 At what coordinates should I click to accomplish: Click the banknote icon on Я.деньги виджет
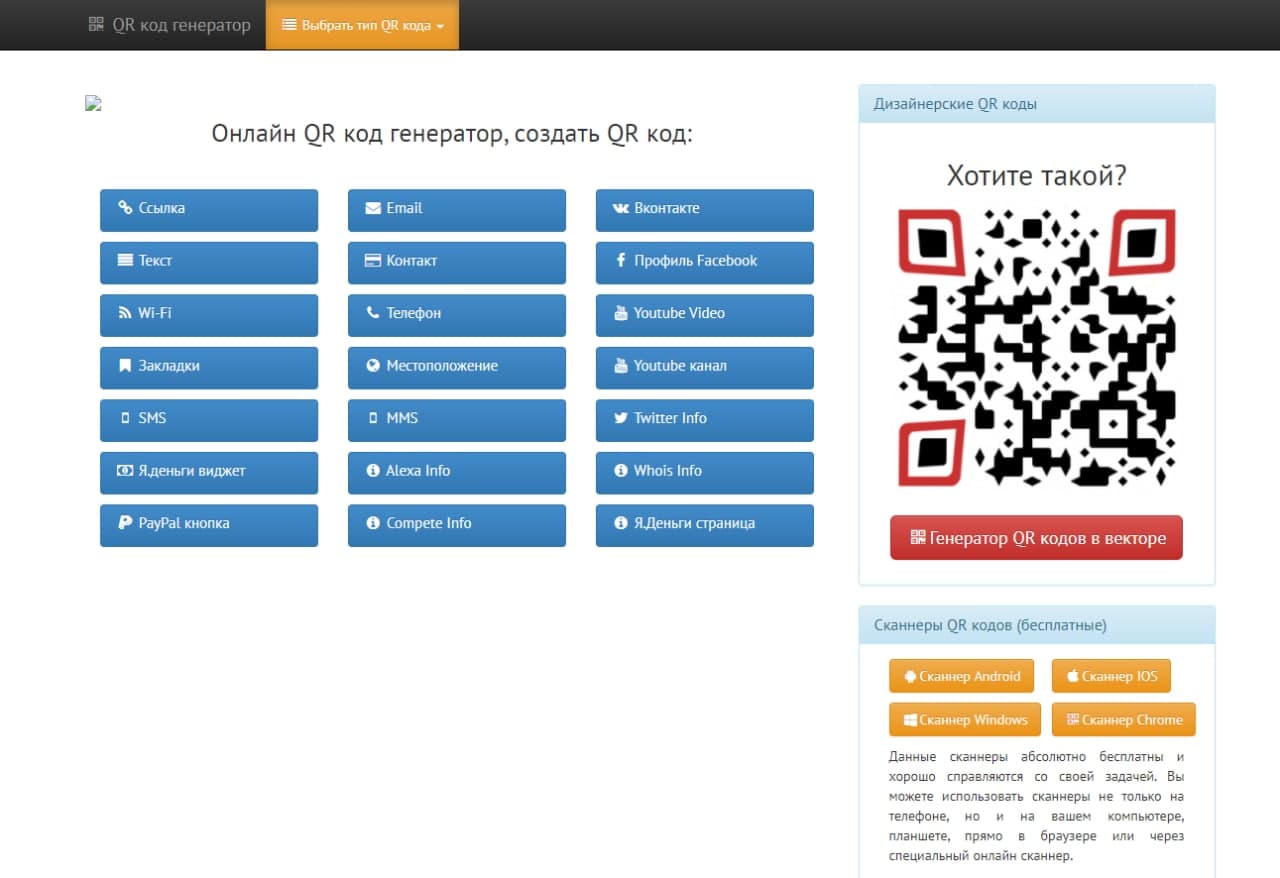[x=125, y=471]
